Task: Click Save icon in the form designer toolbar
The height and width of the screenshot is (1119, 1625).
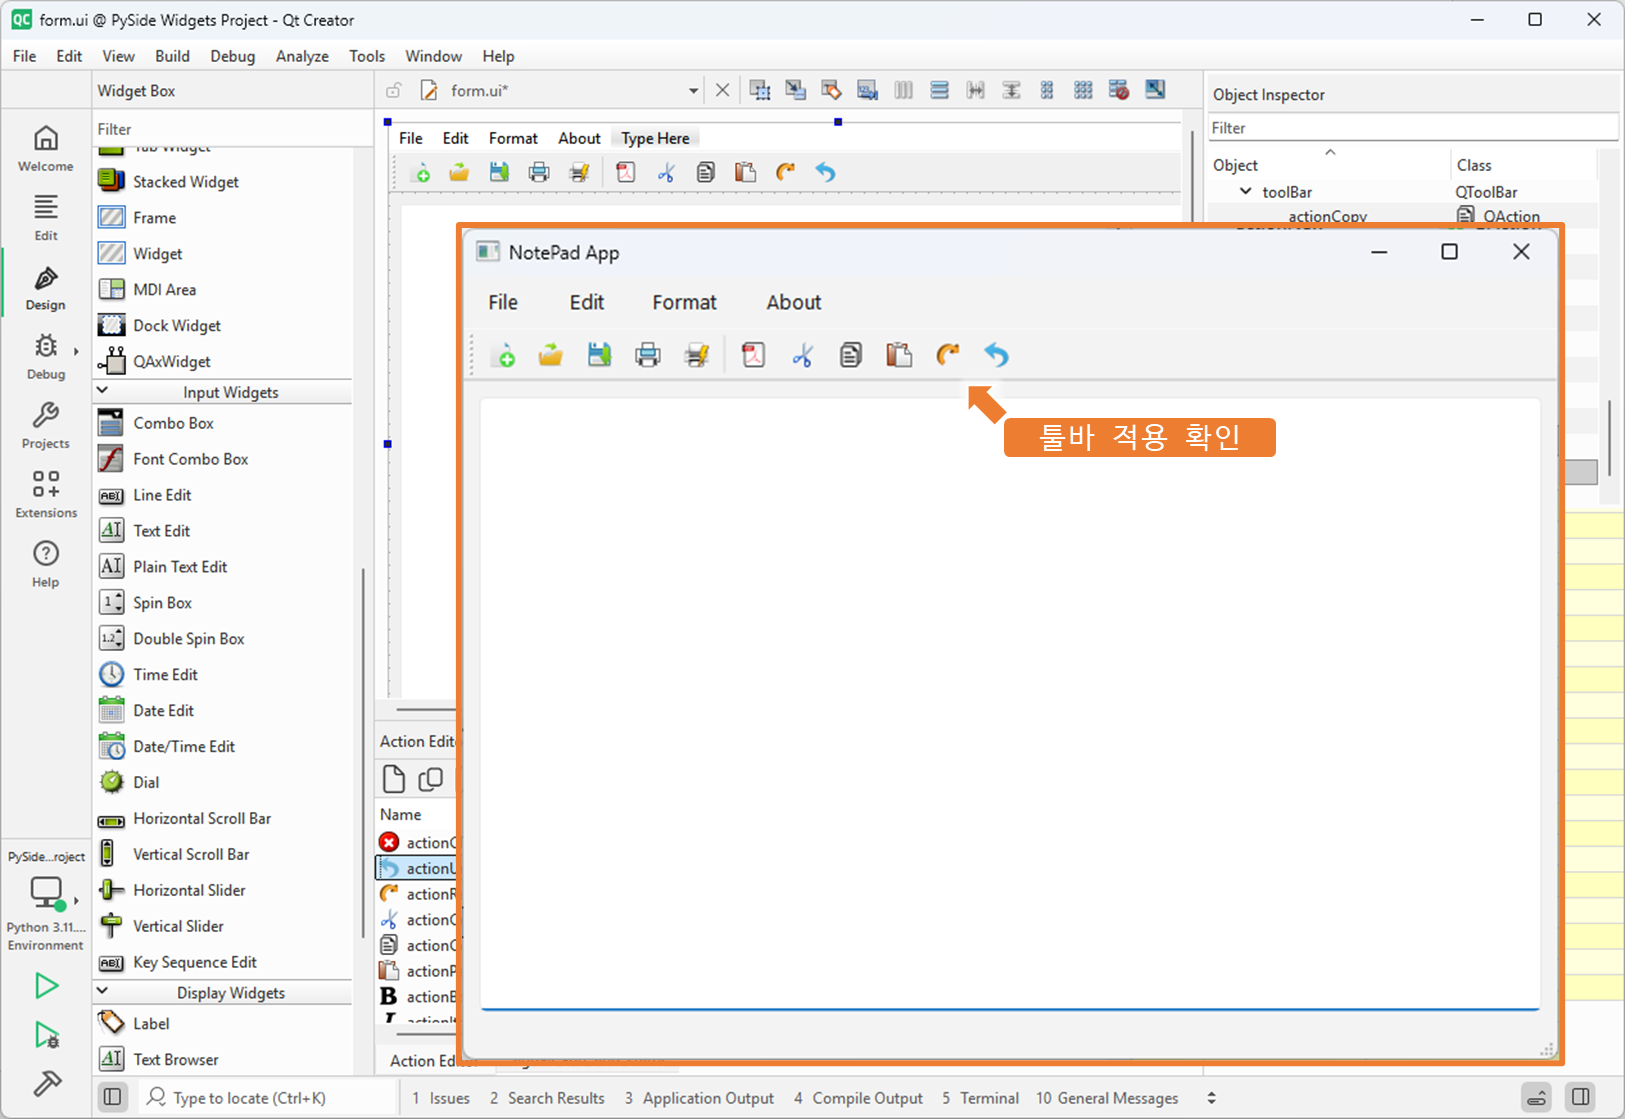Action: (499, 172)
